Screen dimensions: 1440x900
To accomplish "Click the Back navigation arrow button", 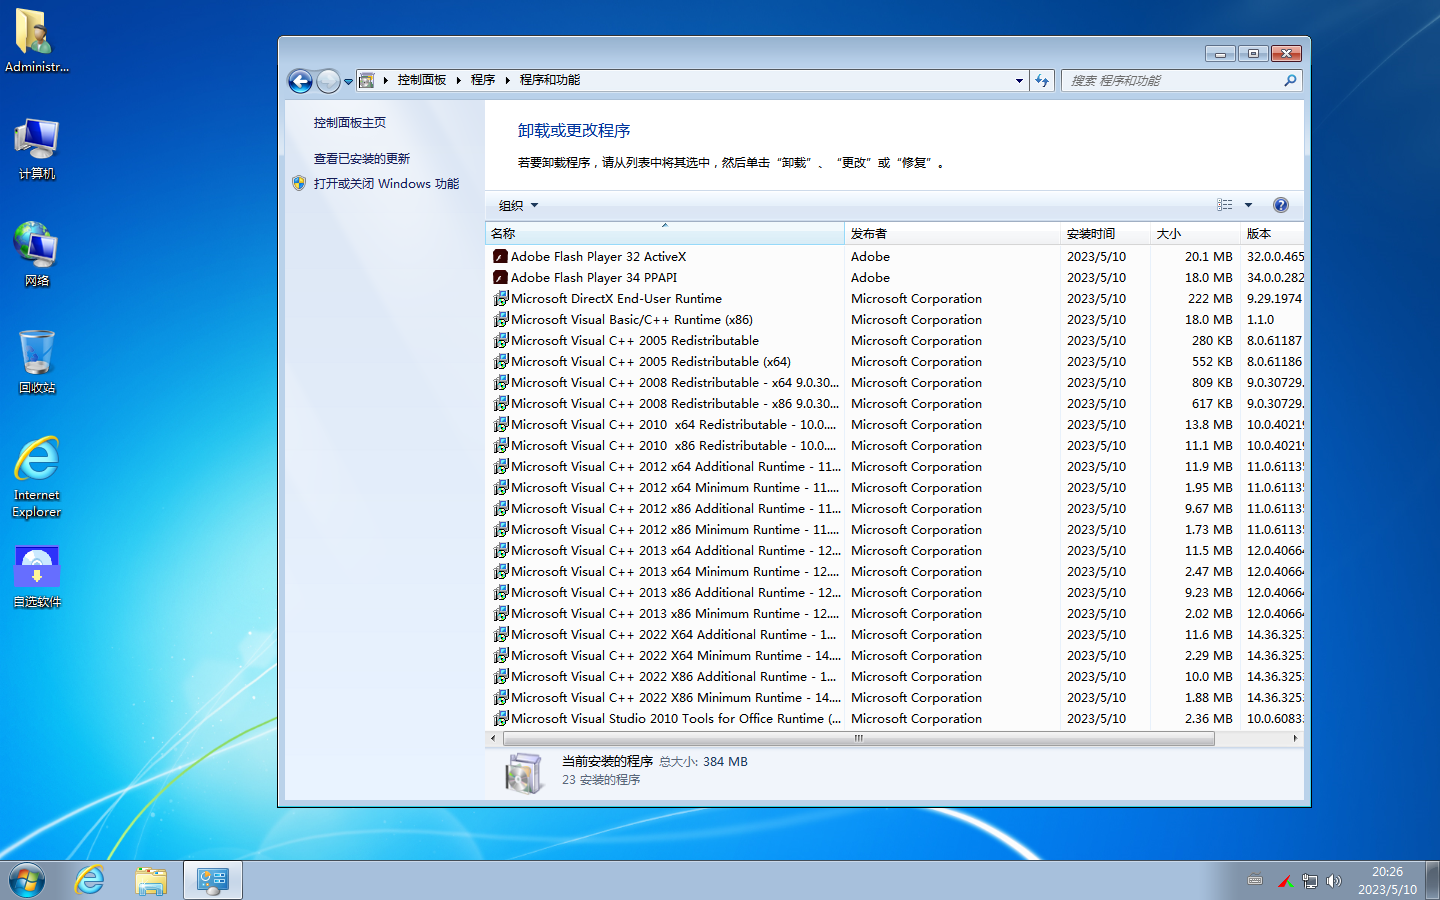I will coord(300,81).
